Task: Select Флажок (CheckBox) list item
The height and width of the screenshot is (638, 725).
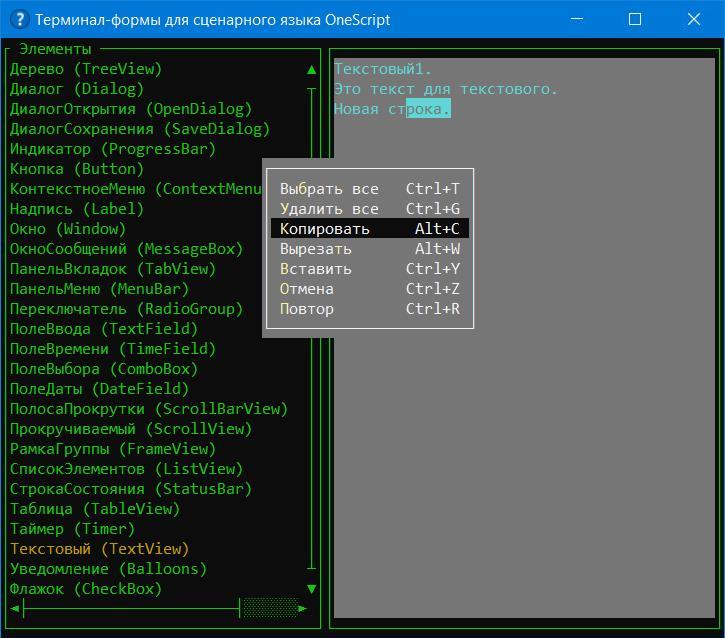Action: [86, 589]
